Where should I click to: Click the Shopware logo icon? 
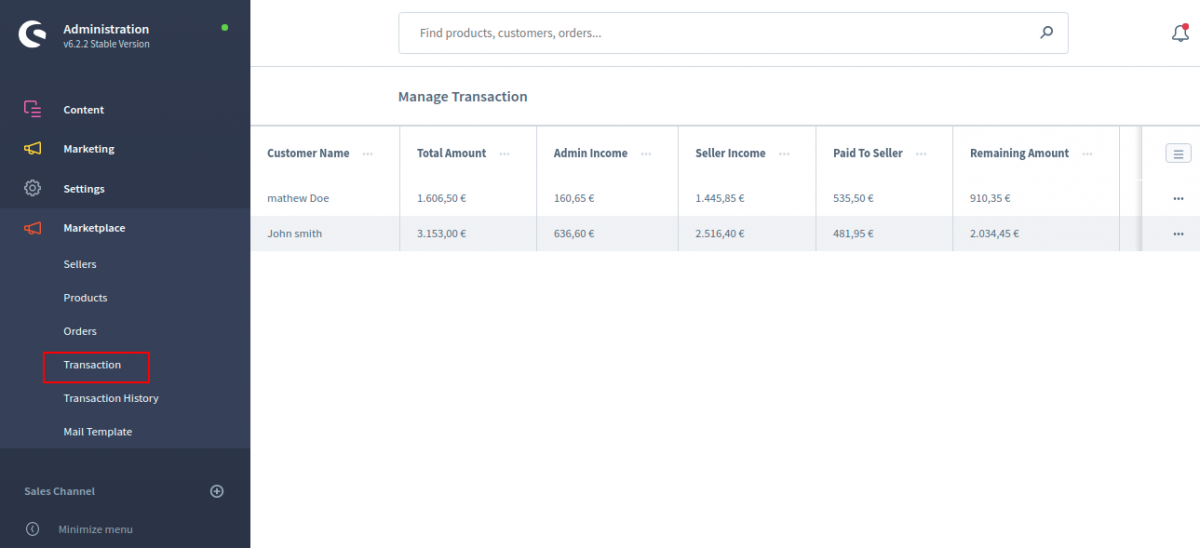pos(32,35)
